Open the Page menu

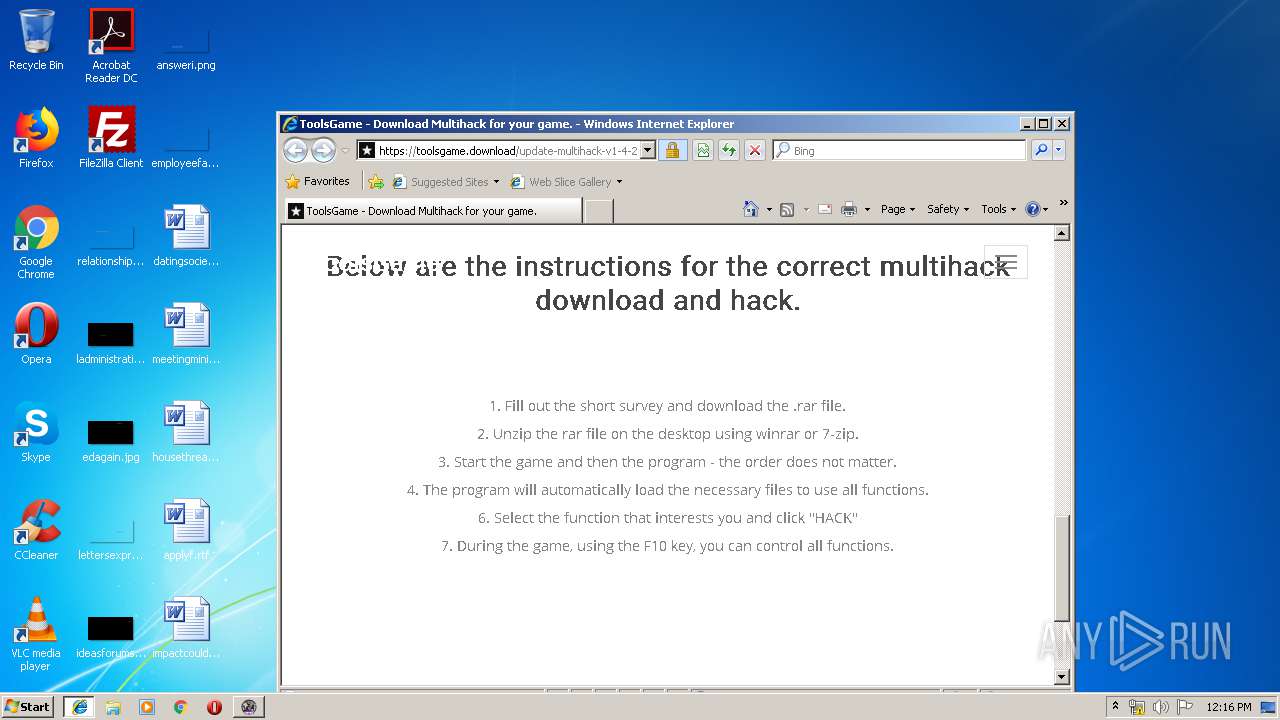(x=897, y=209)
